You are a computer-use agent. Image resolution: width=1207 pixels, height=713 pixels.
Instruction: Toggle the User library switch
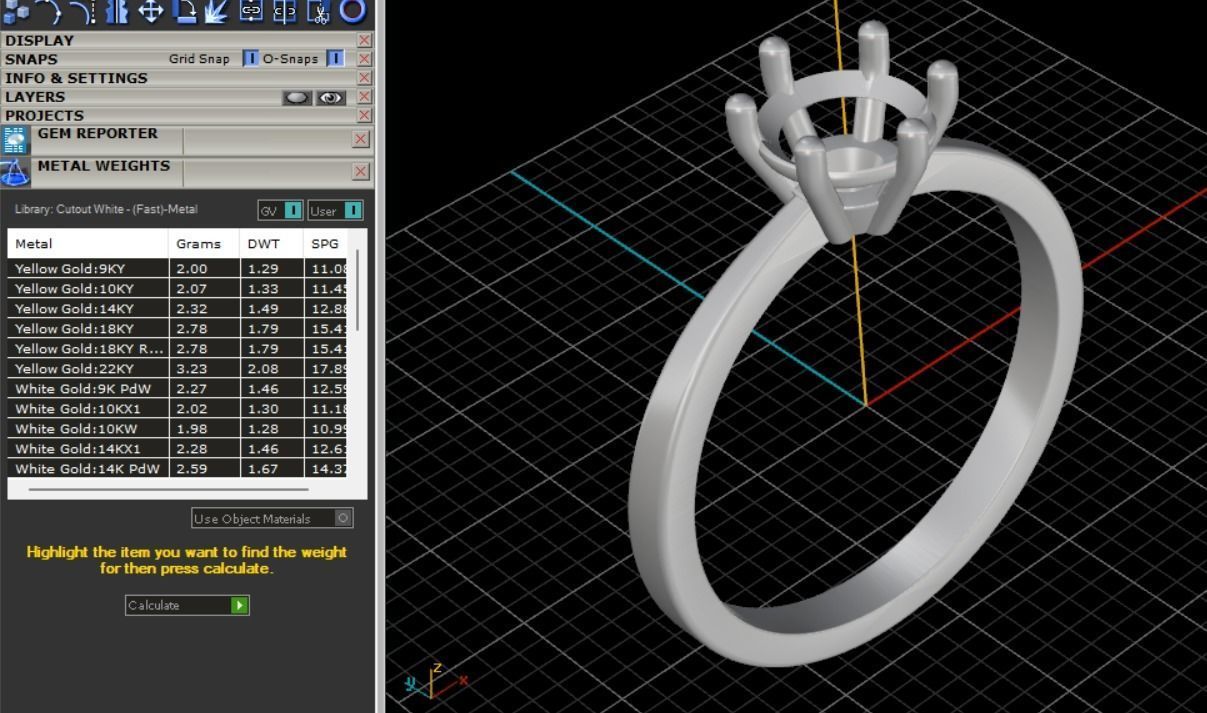[336, 210]
